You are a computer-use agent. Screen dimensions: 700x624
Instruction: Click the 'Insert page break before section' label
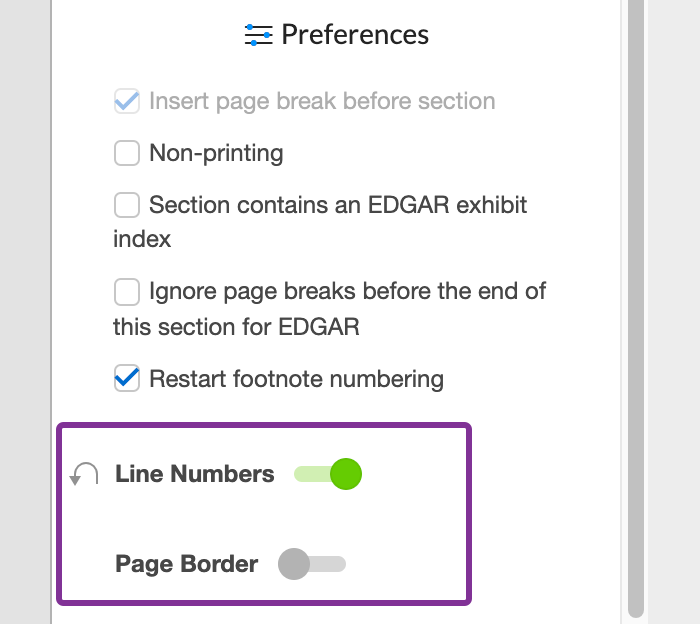point(322,101)
